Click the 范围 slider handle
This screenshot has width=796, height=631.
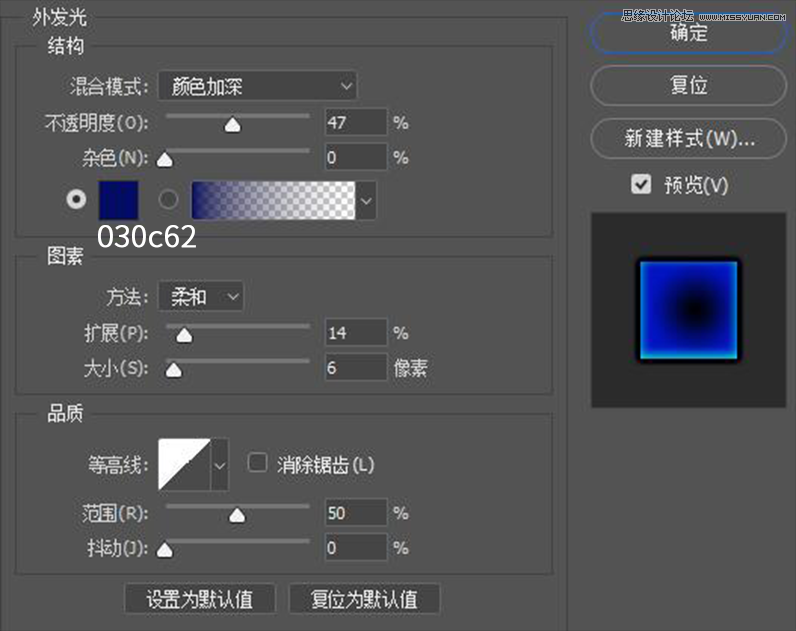click(x=237, y=516)
